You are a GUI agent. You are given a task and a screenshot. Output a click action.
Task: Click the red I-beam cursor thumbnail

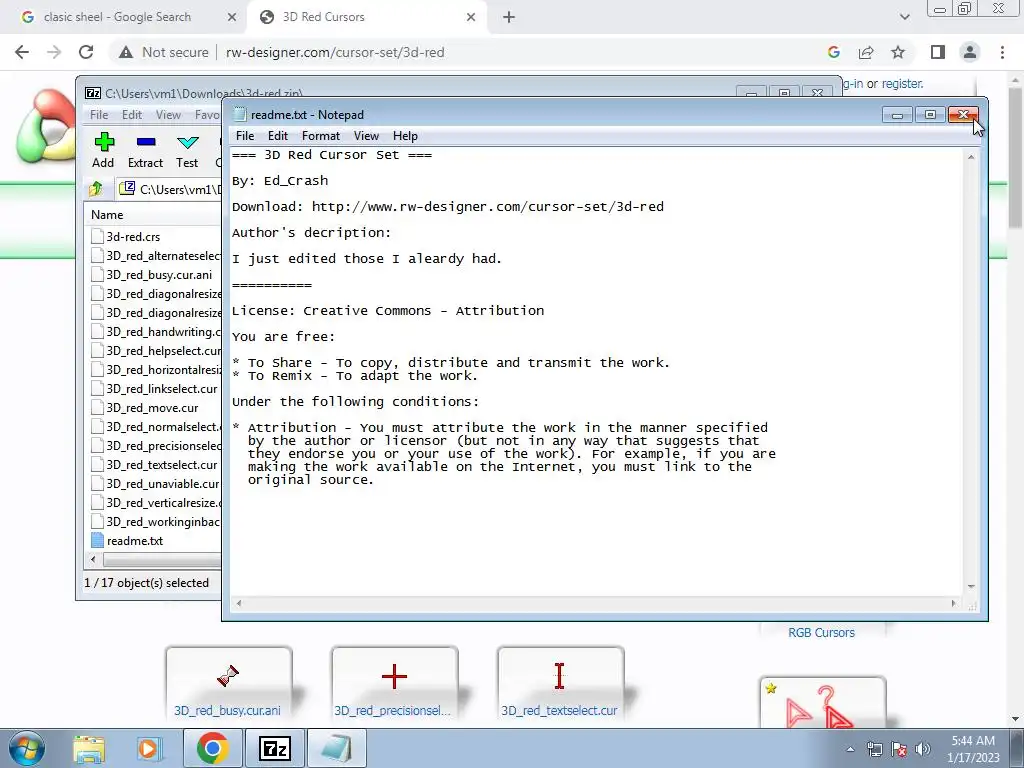click(559, 676)
